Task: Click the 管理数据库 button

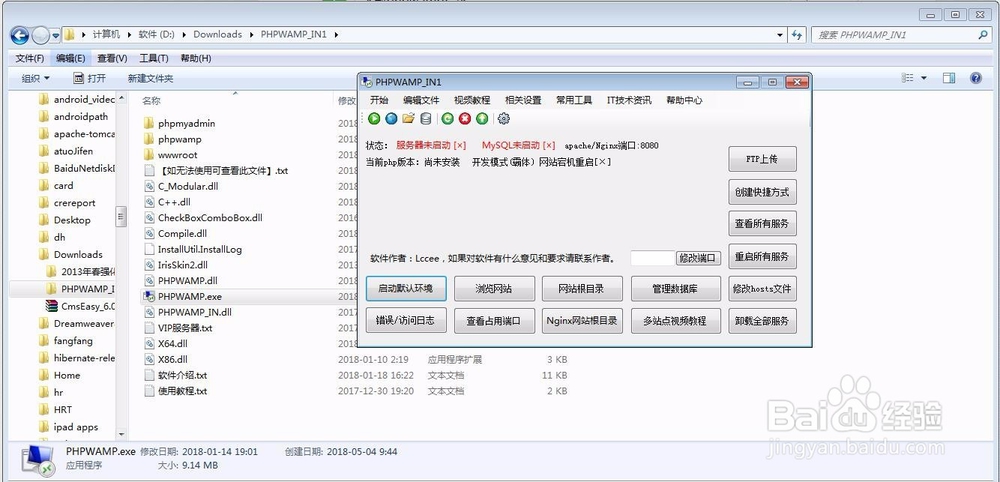Action: (676, 289)
